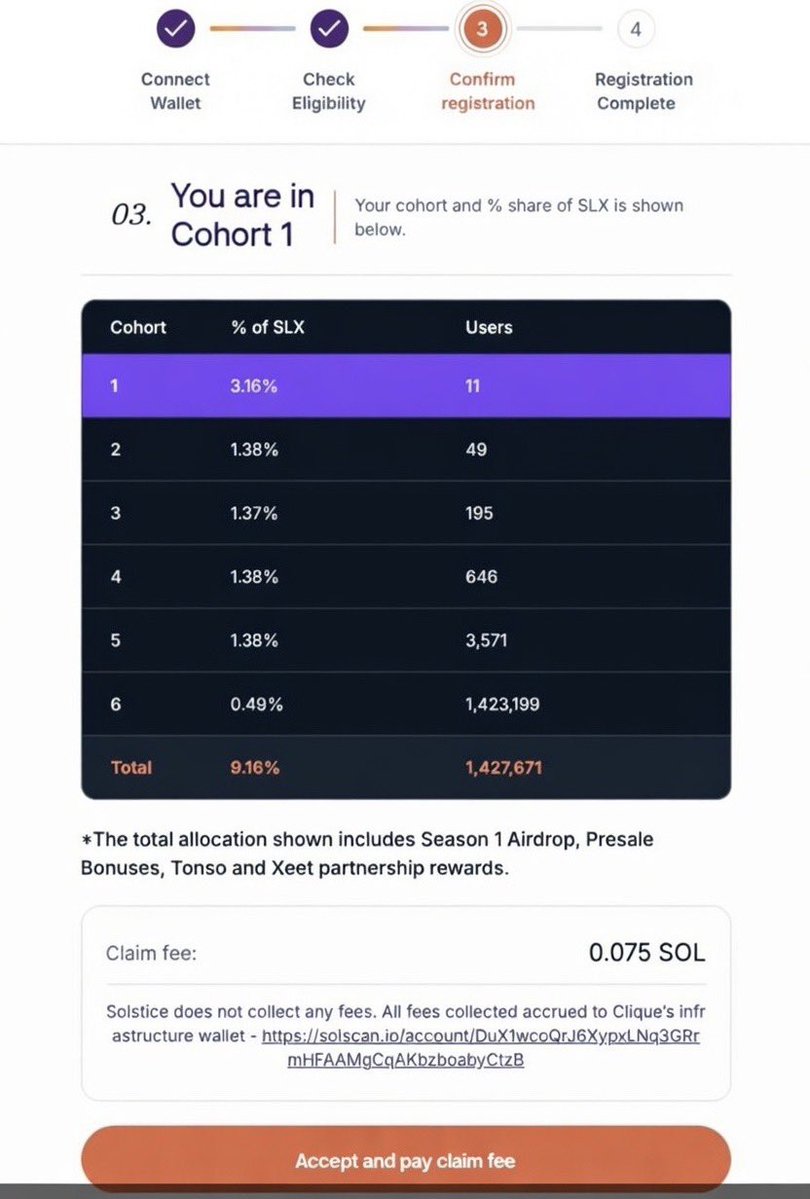The height and width of the screenshot is (1199, 810).
Task: Select the Confirm registration step label
Action: [x=491, y=91]
